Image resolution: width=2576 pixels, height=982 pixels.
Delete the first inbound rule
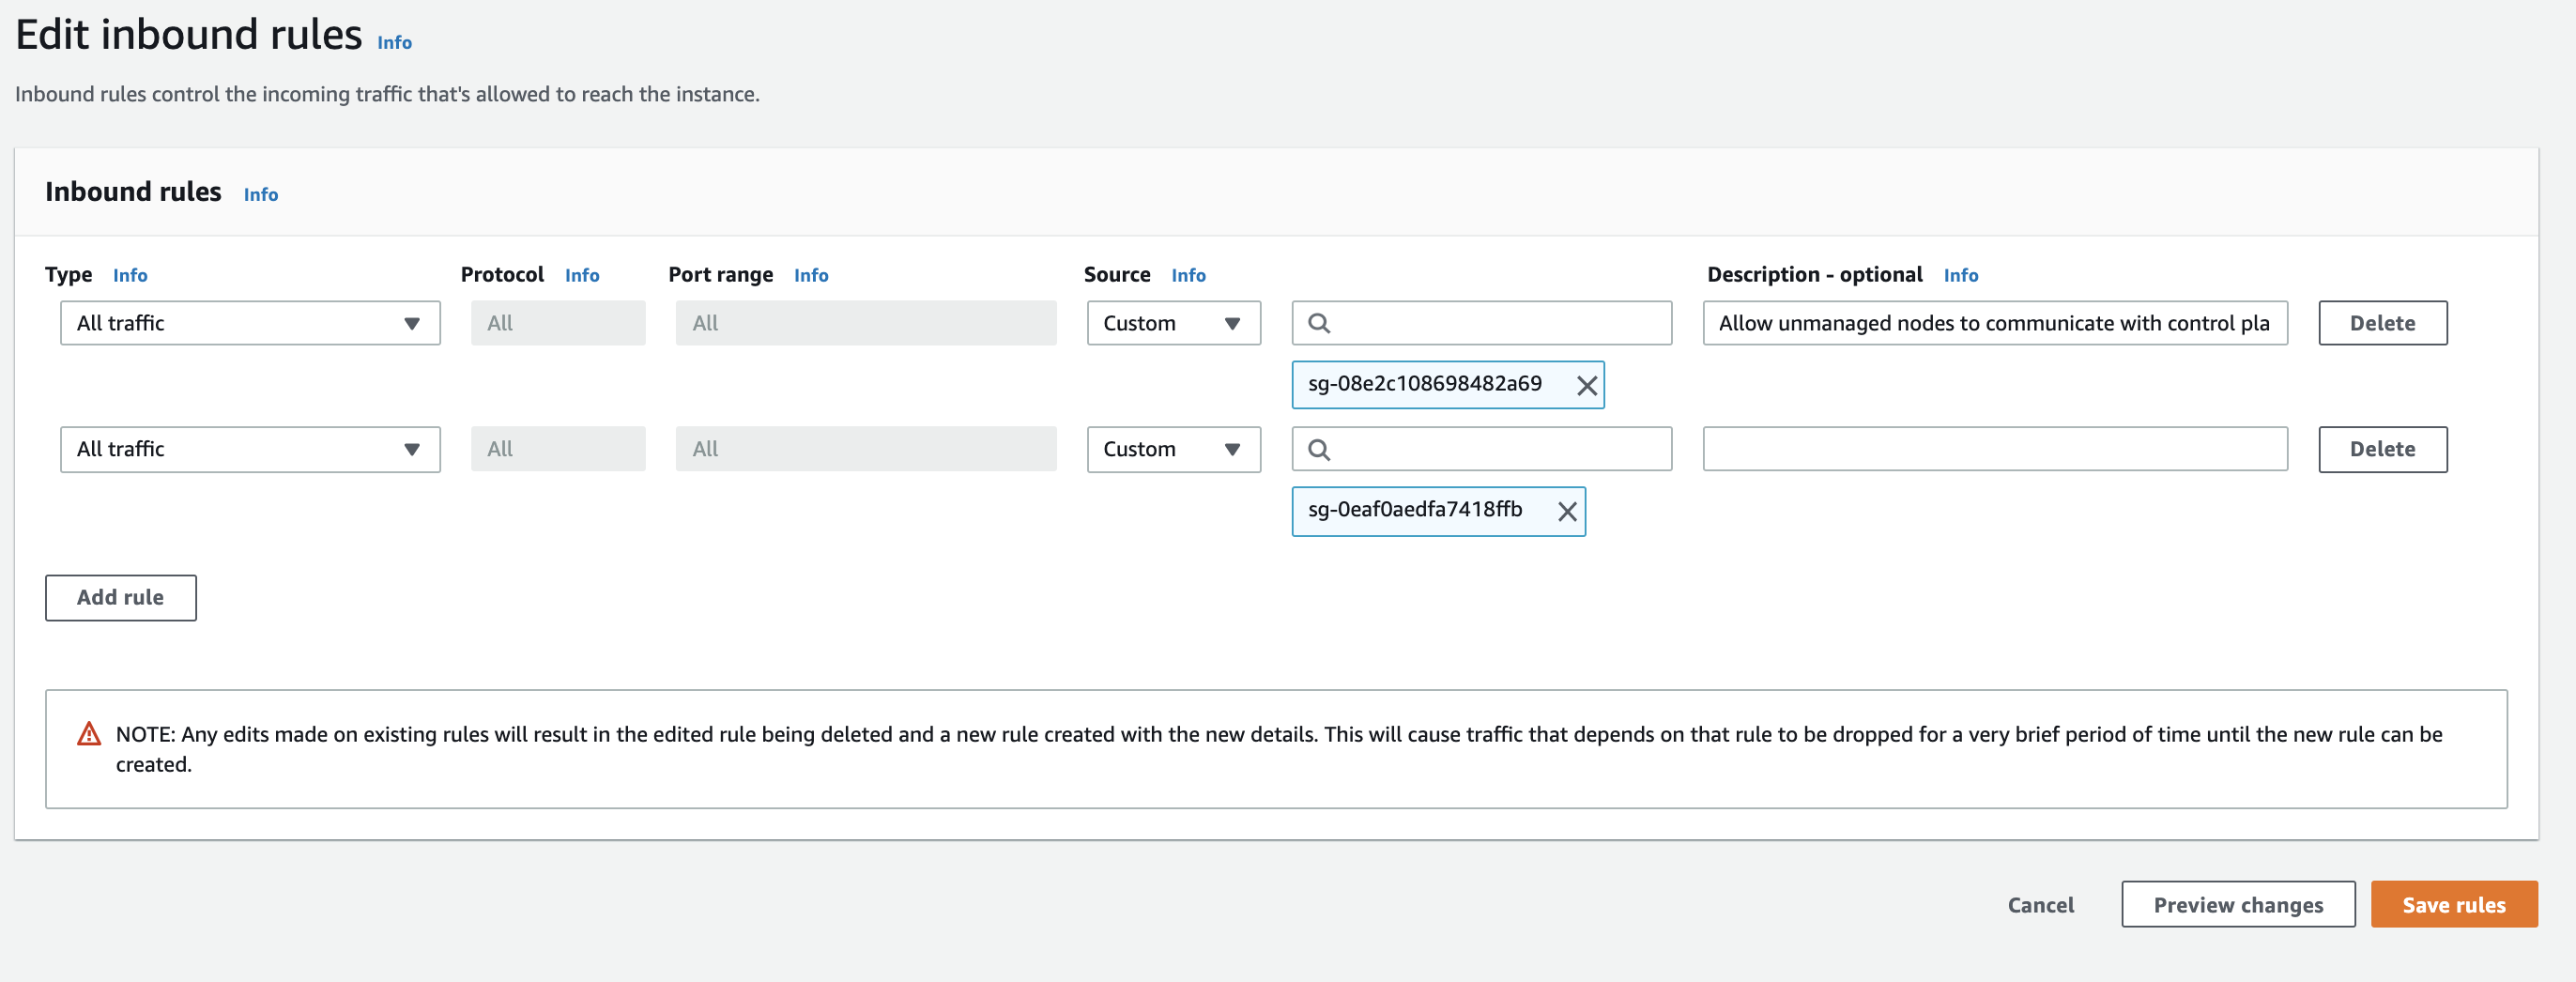2382,323
